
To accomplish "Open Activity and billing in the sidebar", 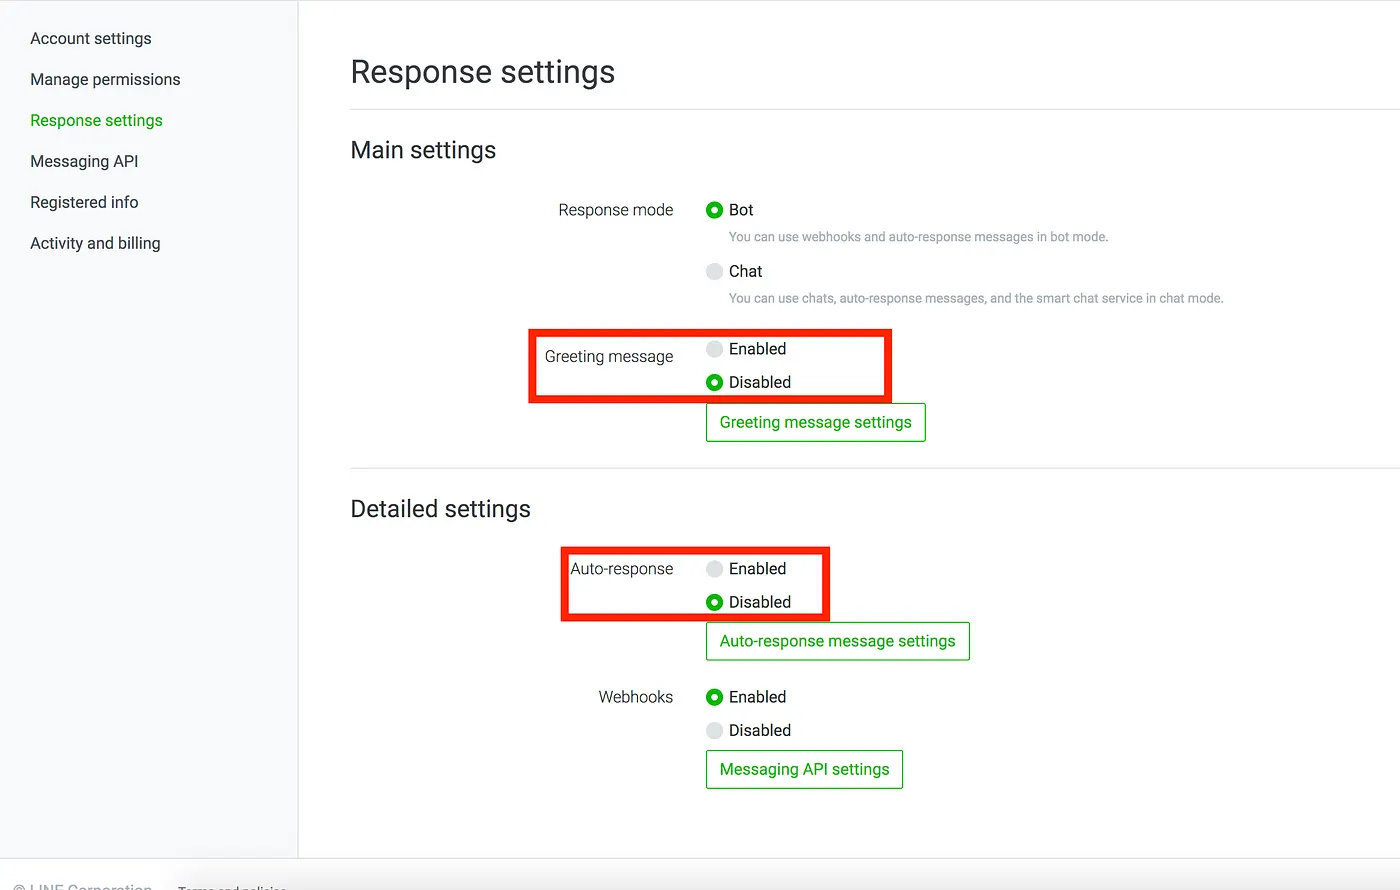I will [x=95, y=243].
